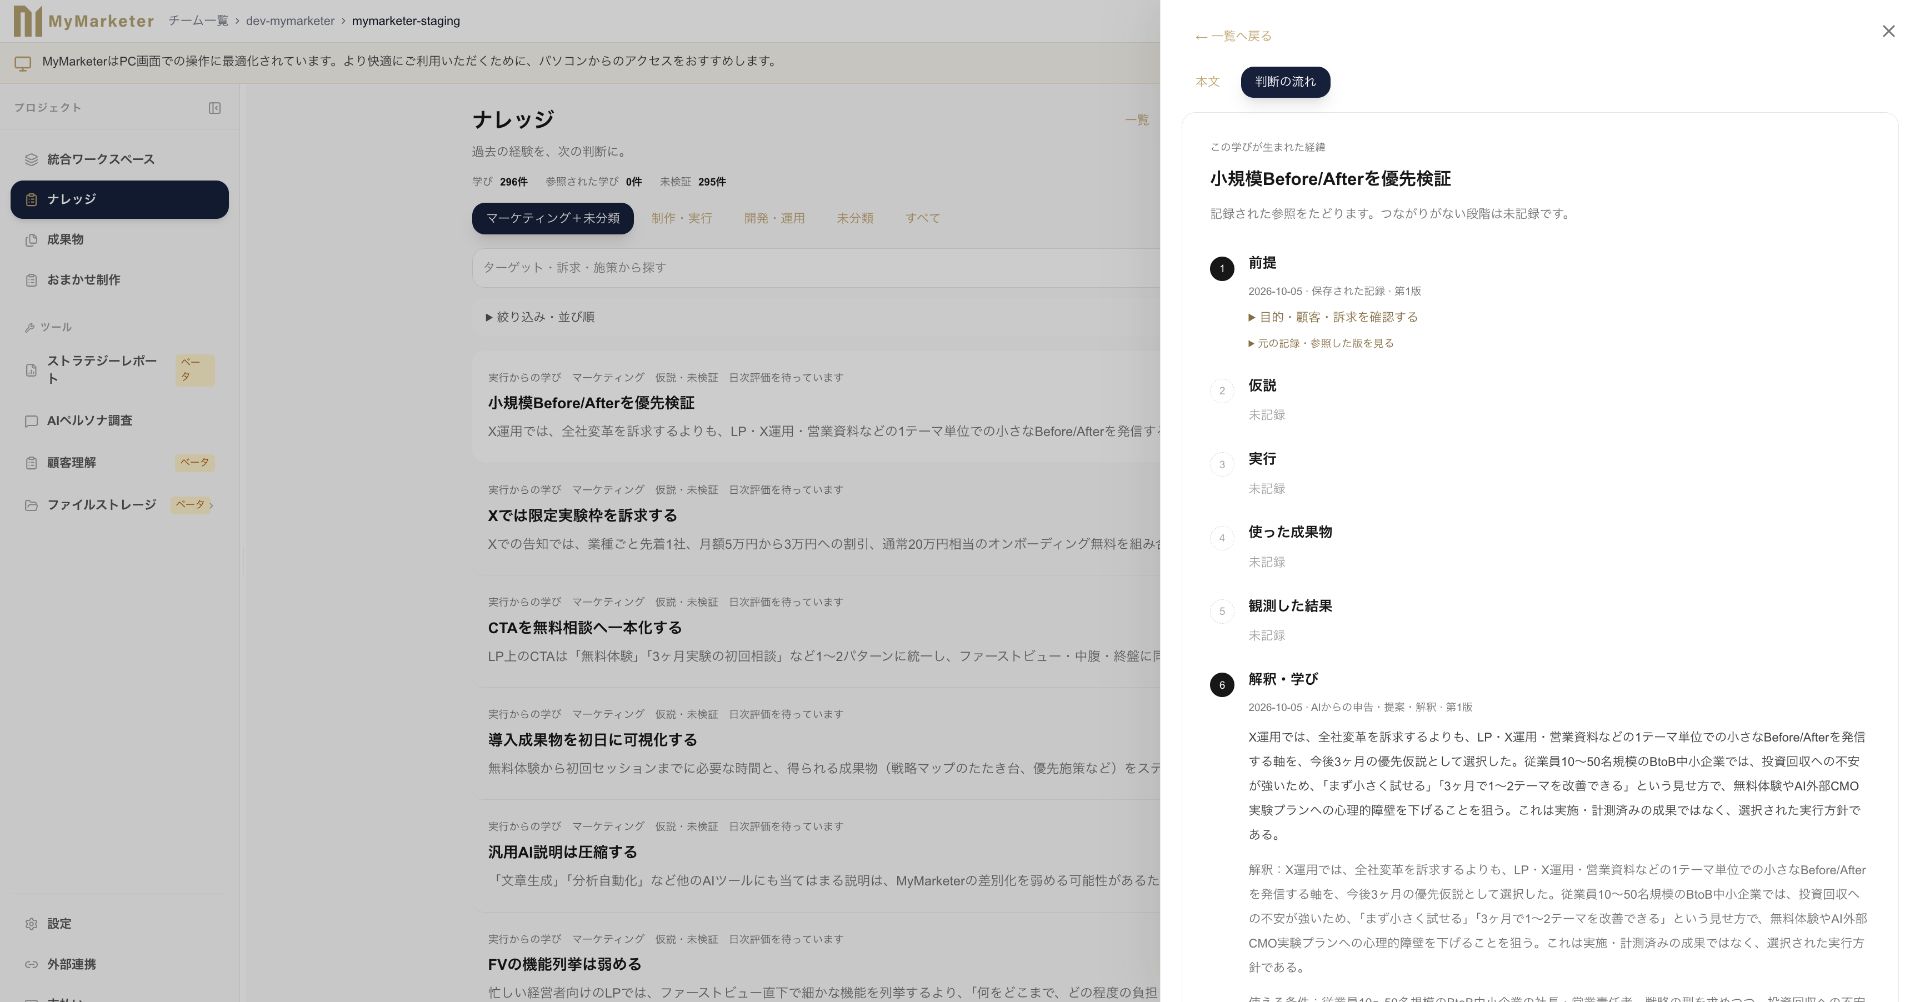Click the 統合ワークスペース layers icon
The height and width of the screenshot is (1002, 1920).
coord(31,159)
